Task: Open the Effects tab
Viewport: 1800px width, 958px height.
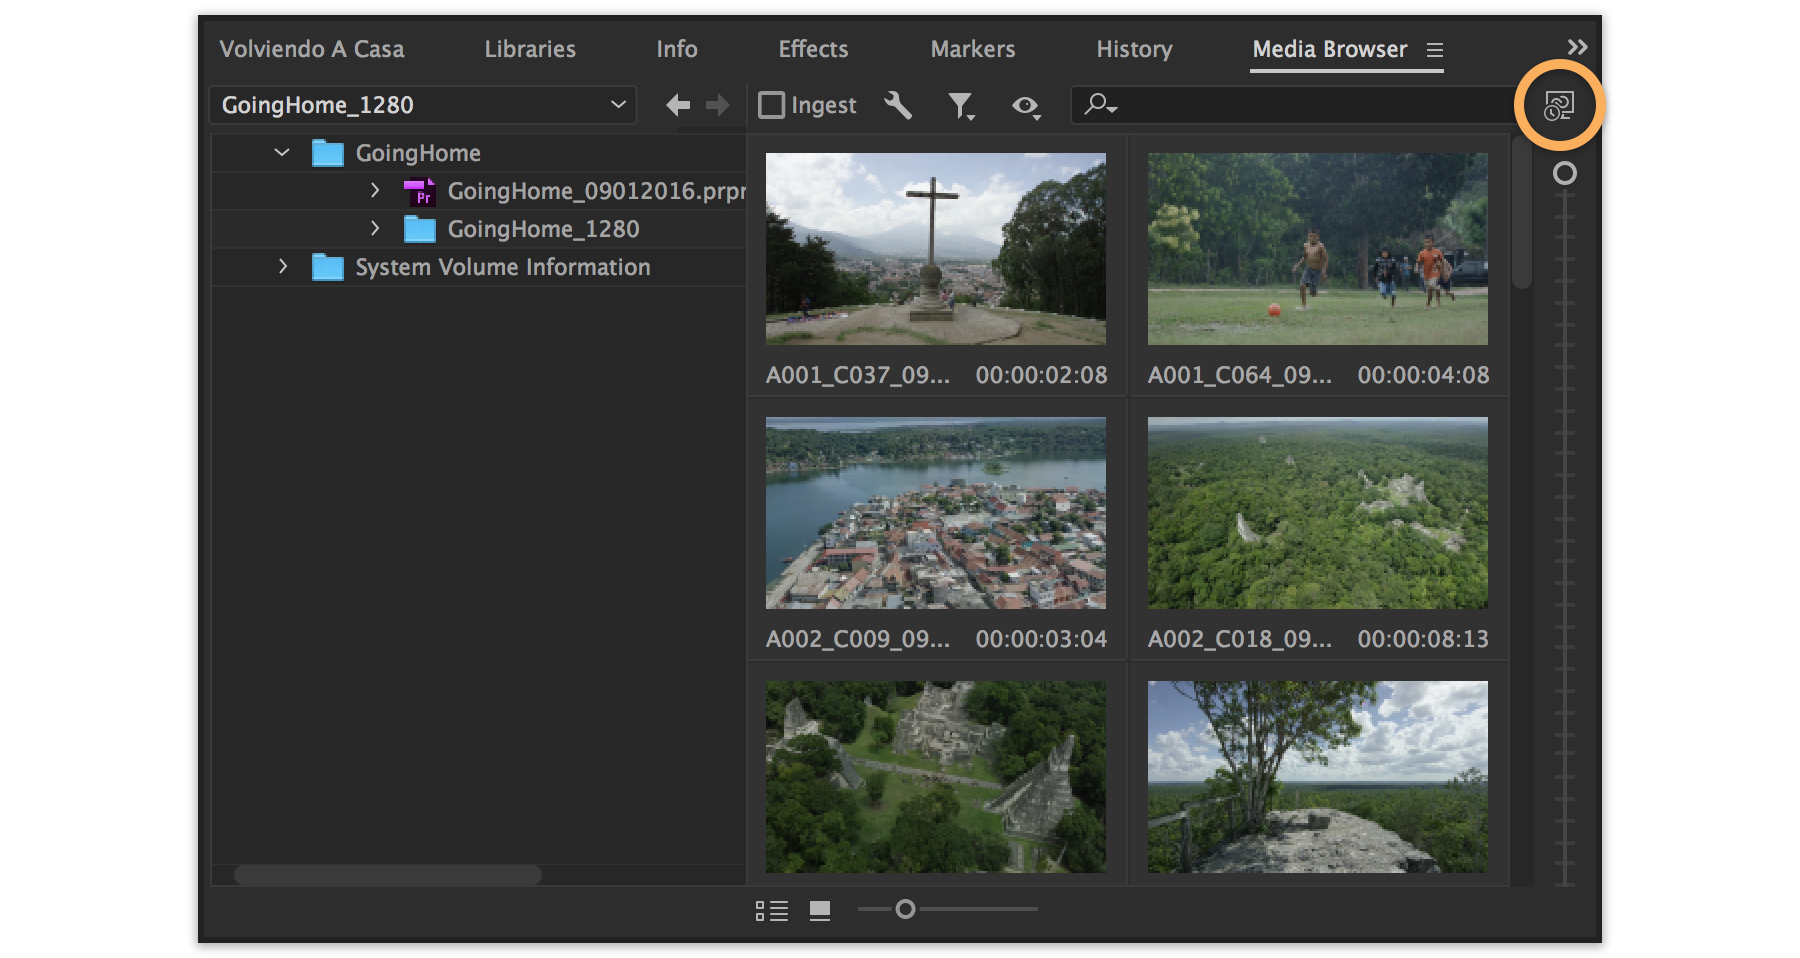Action: (813, 49)
